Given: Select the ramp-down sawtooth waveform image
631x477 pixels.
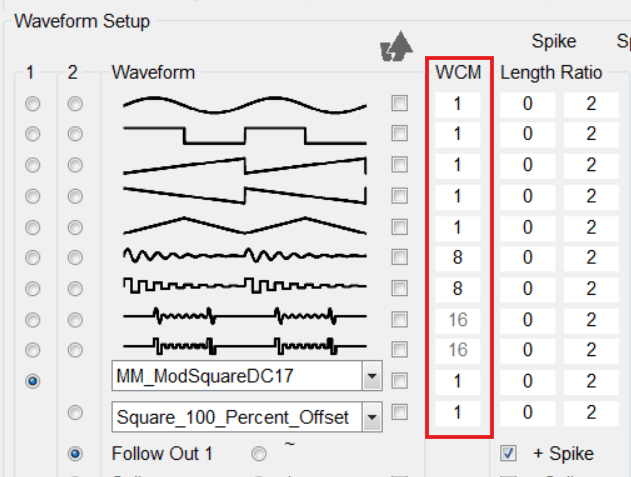Looking at the screenshot, I should [x=245, y=195].
